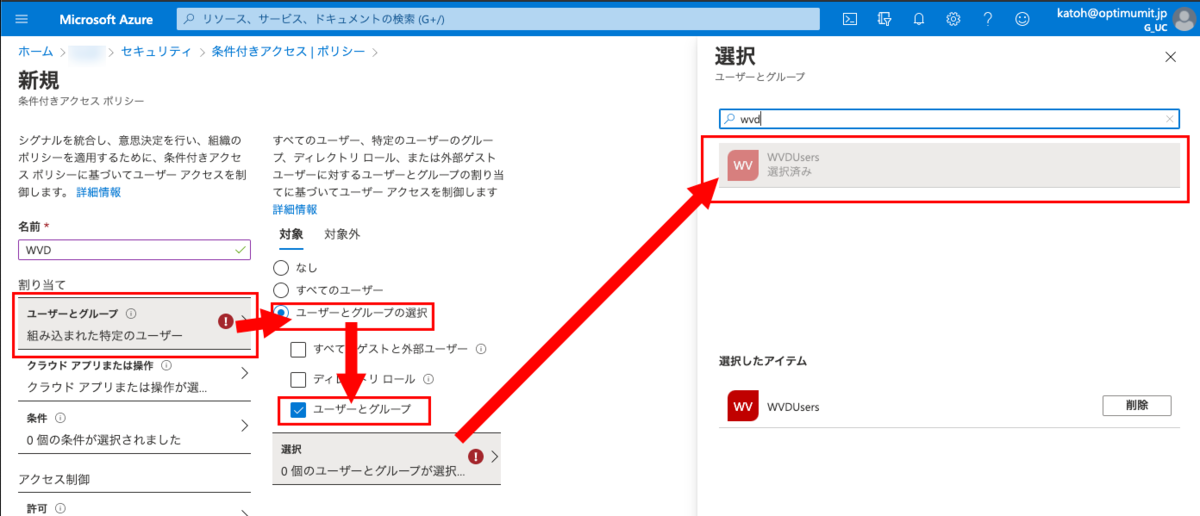Click the info icon beside ゲストと外部ユーザー
The width and height of the screenshot is (1200, 516).
tap(481, 349)
